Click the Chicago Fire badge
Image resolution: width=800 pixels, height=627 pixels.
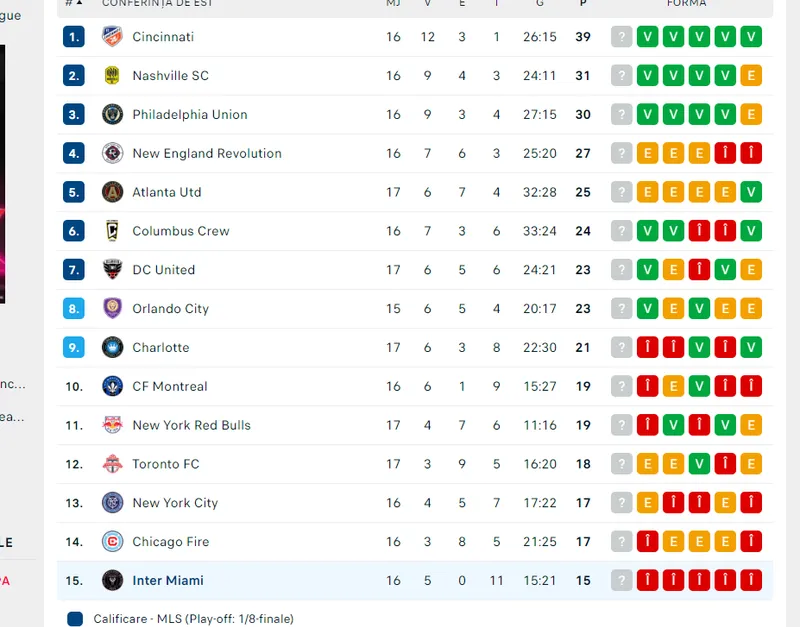click(x=112, y=541)
